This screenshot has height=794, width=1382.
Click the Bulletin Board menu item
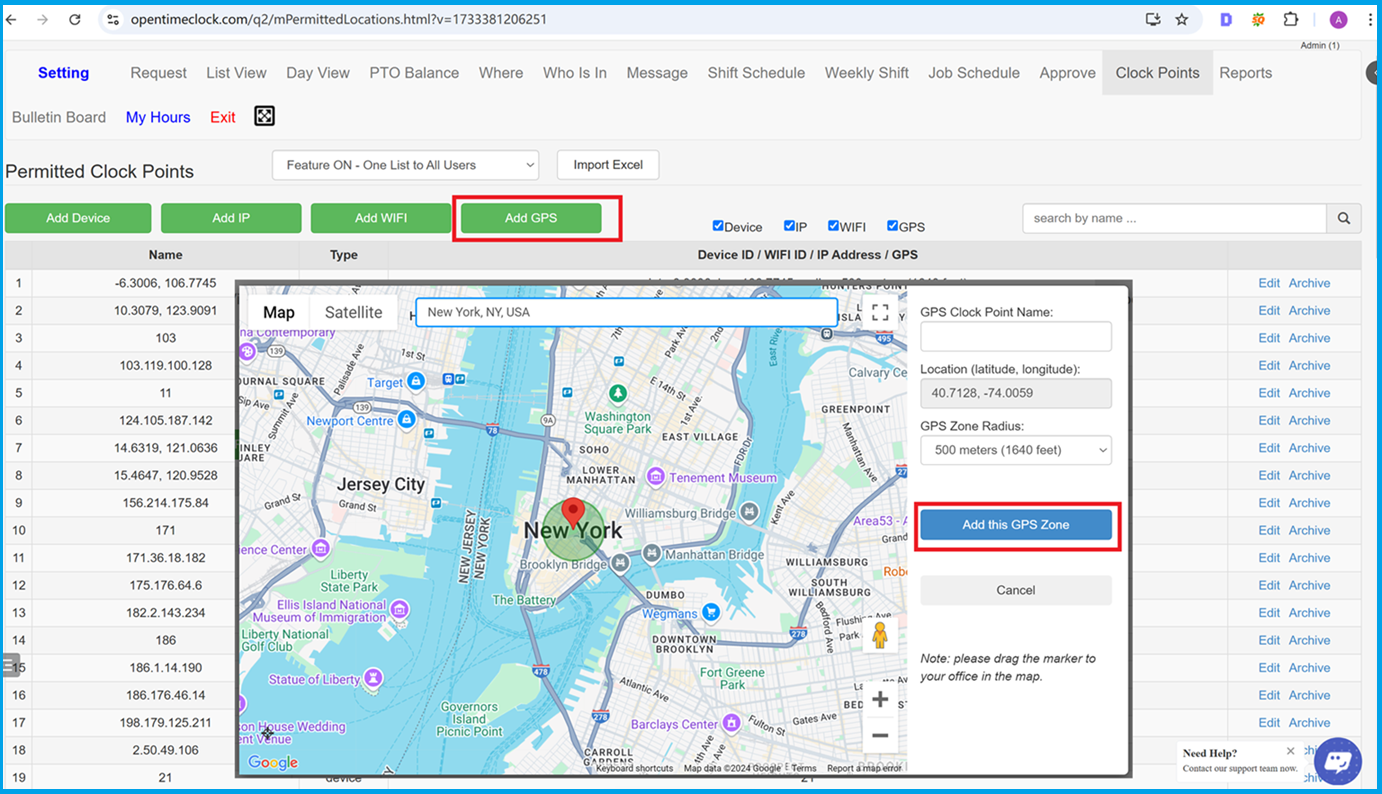coord(59,117)
